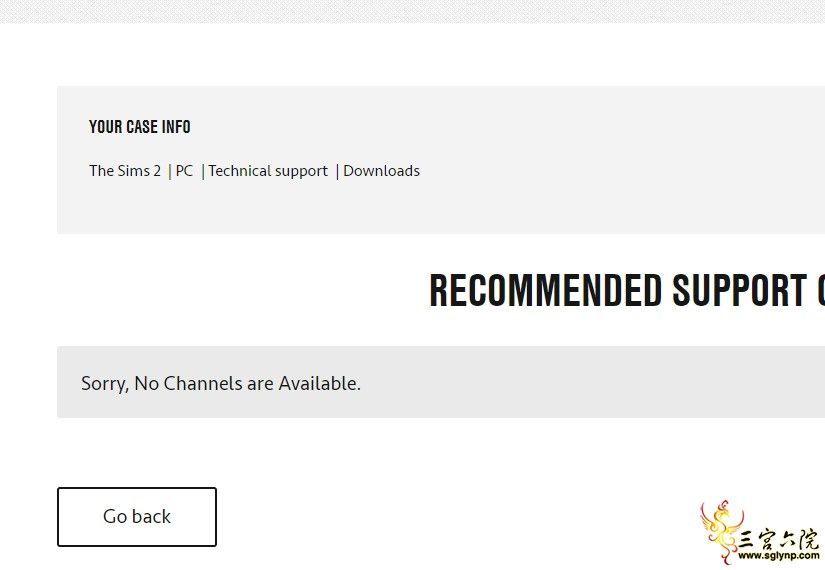
Task: Click the Sorry, No Channels message
Action: click(x=221, y=383)
